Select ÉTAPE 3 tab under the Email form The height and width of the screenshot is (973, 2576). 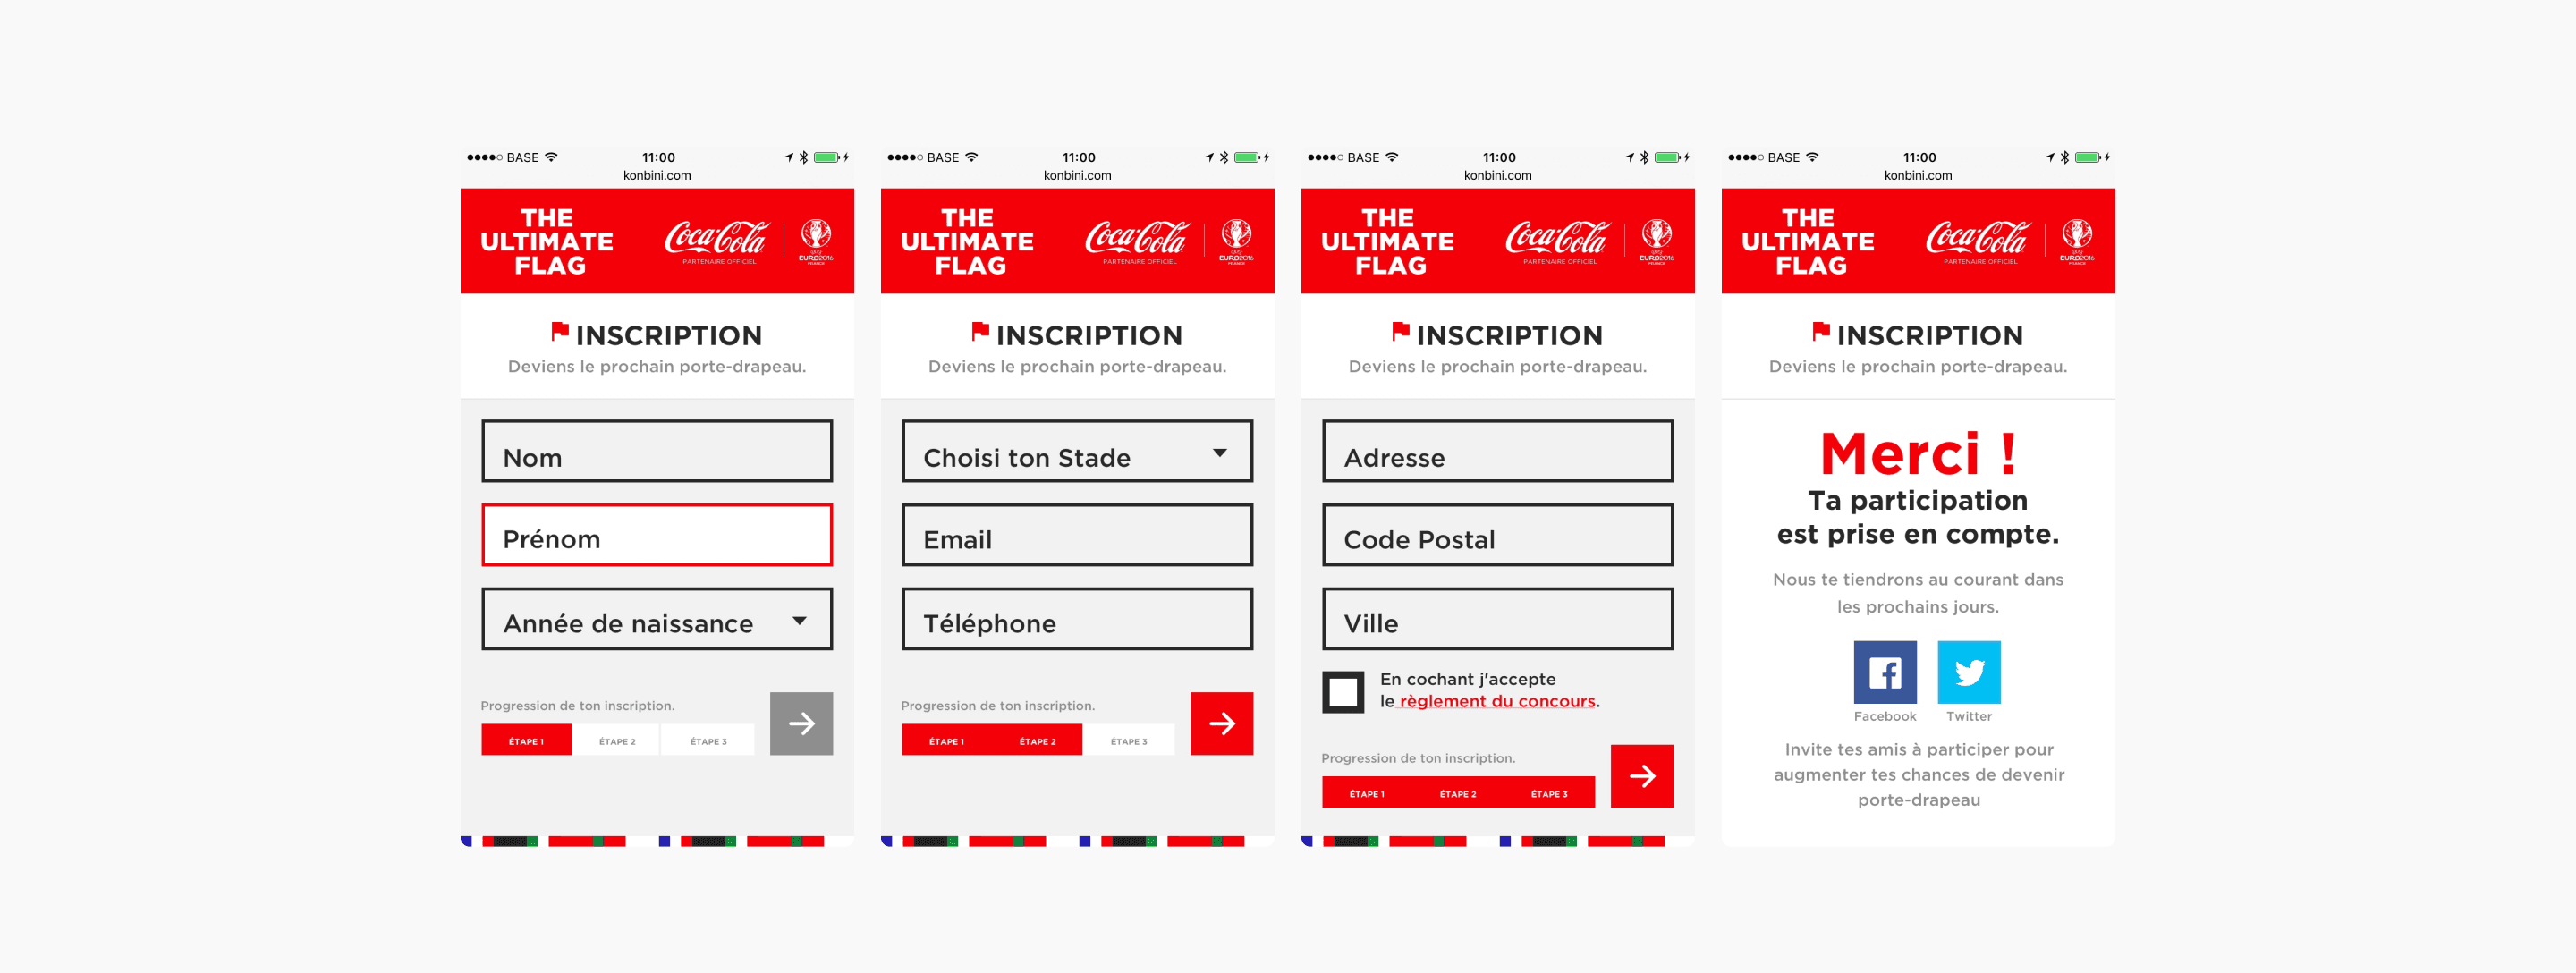coord(1129,741)
